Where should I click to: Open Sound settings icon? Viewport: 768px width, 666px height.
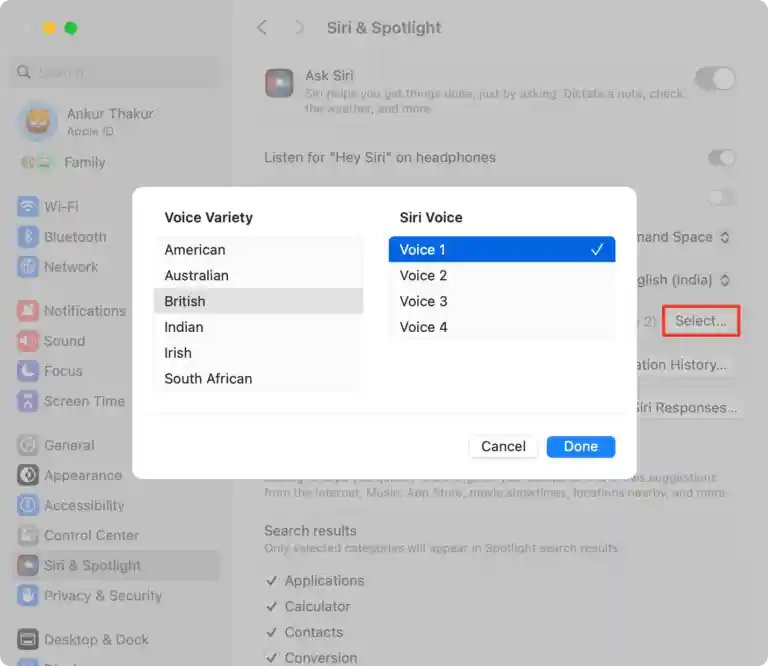[x=28, y=341]
